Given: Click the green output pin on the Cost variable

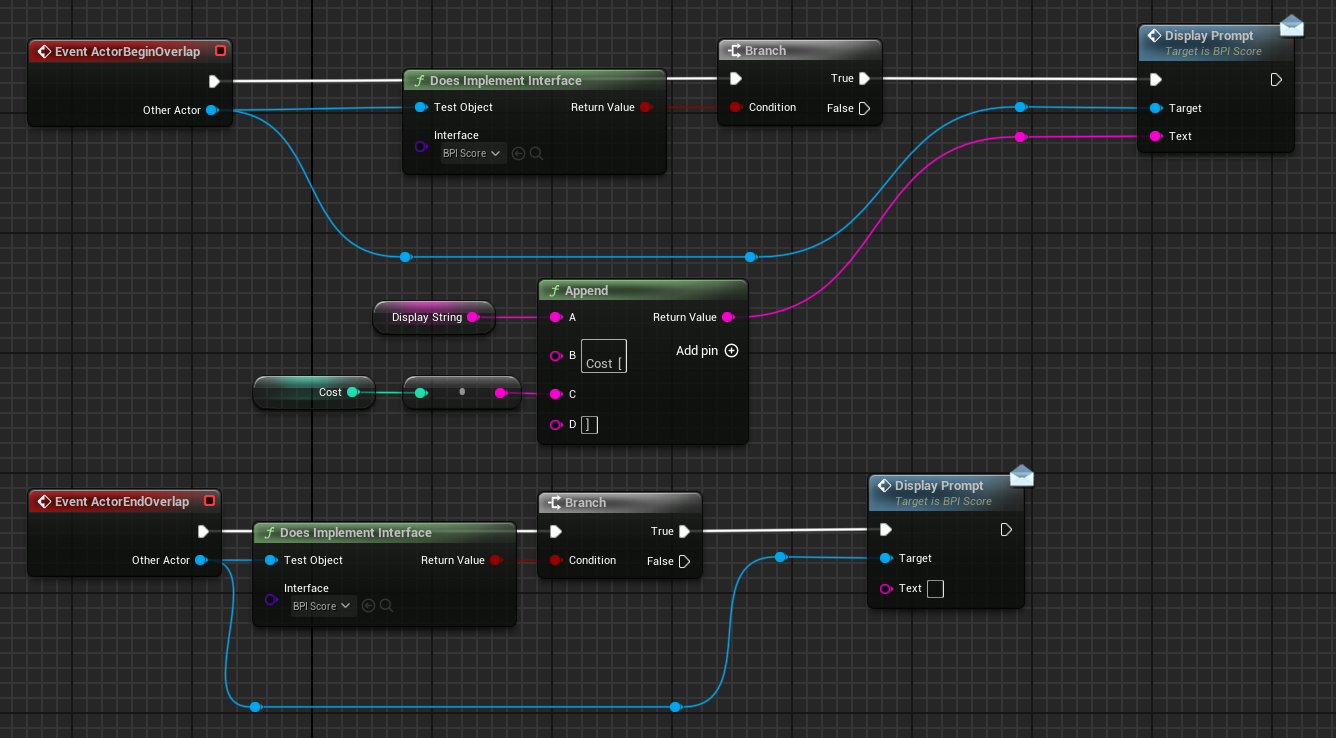Looking at the screenshot, I should [x=352, y=393].
